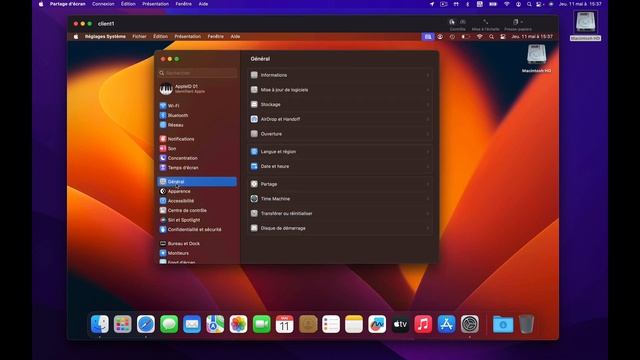Image resolution: width=640 pixels, height=360 pixels.
Task: Select Confidentialité et sécurité in sidebar
Action: pyautogui.click(x=197, y=230)
